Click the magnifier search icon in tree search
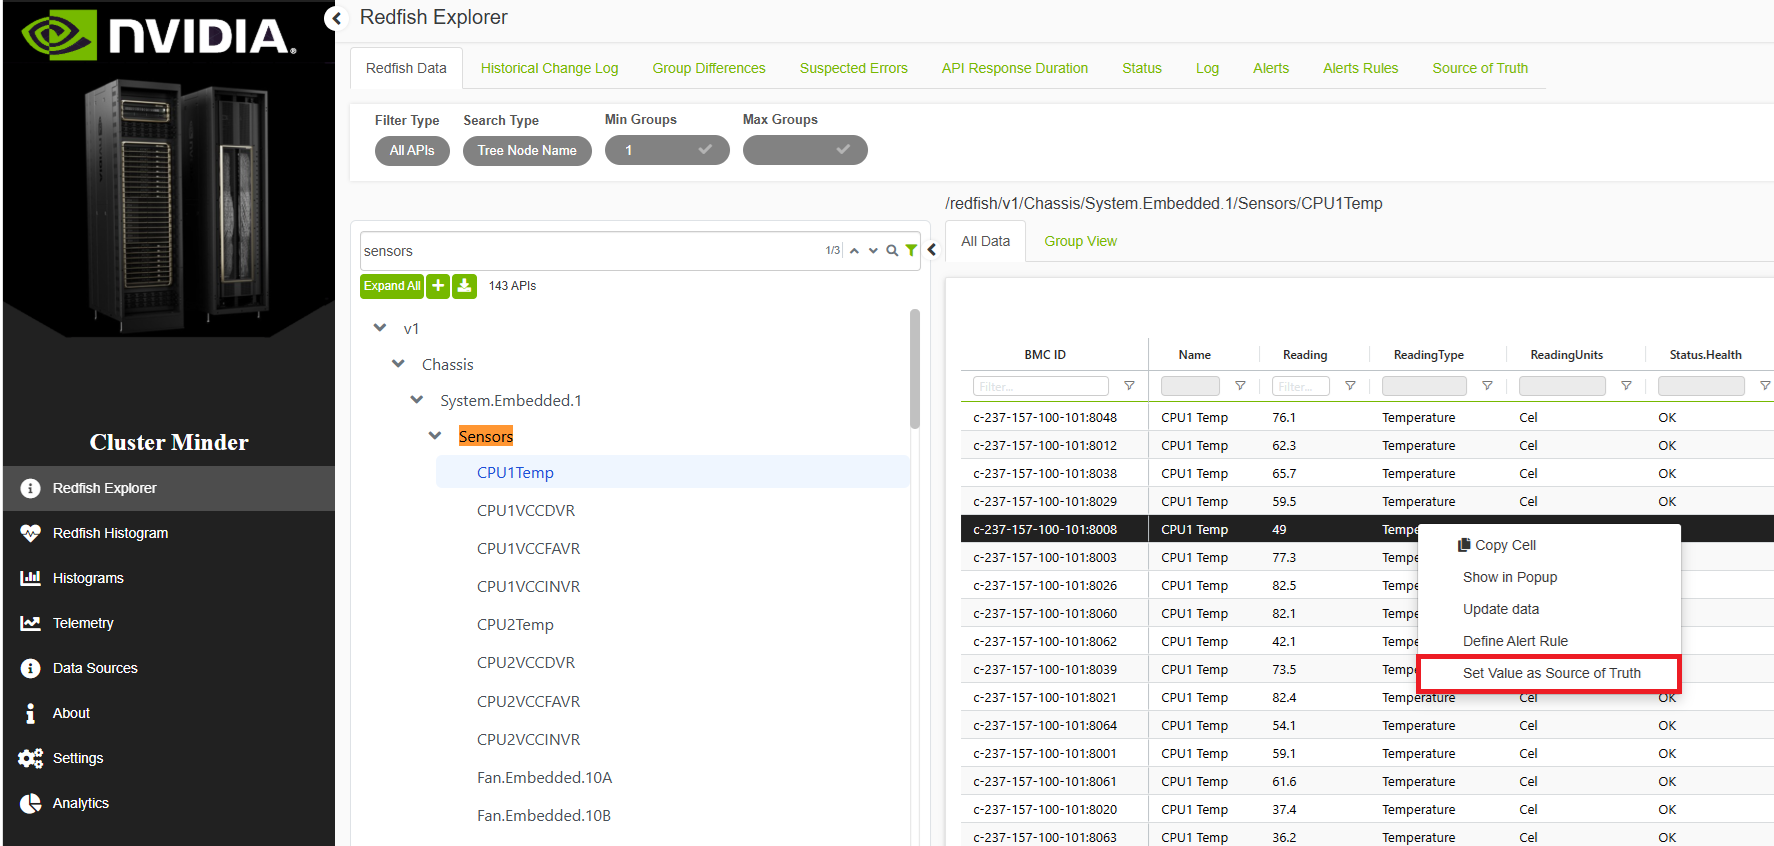1774x846 pixels. [892, 251]
